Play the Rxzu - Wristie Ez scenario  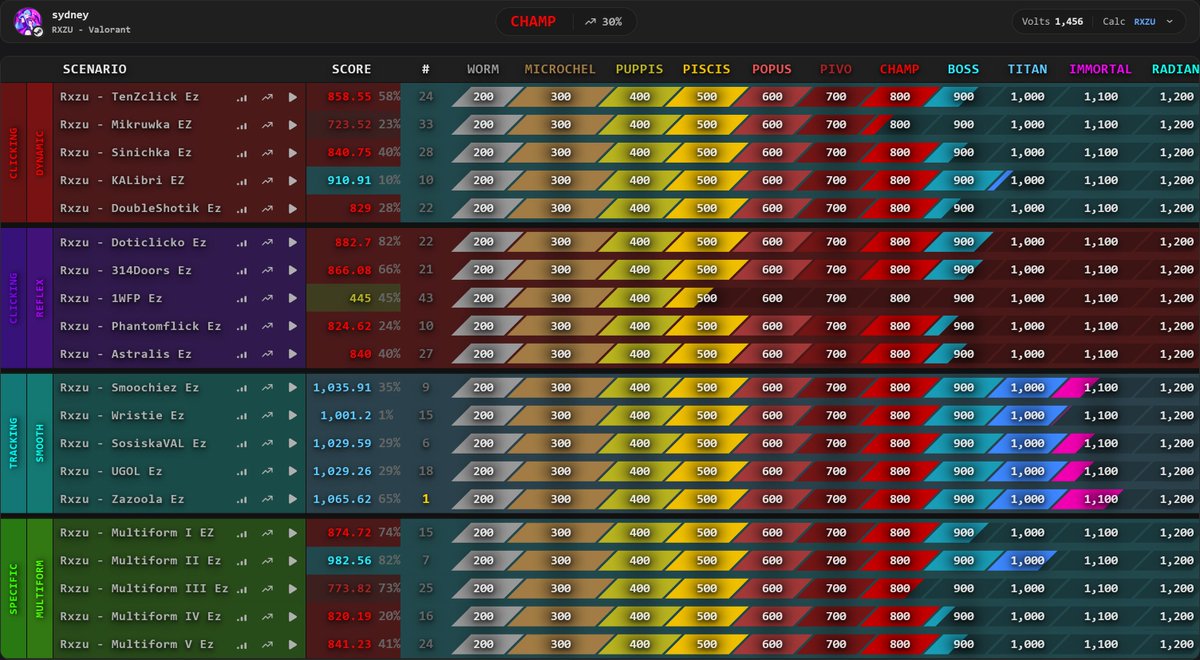click(x=293, y=416)
